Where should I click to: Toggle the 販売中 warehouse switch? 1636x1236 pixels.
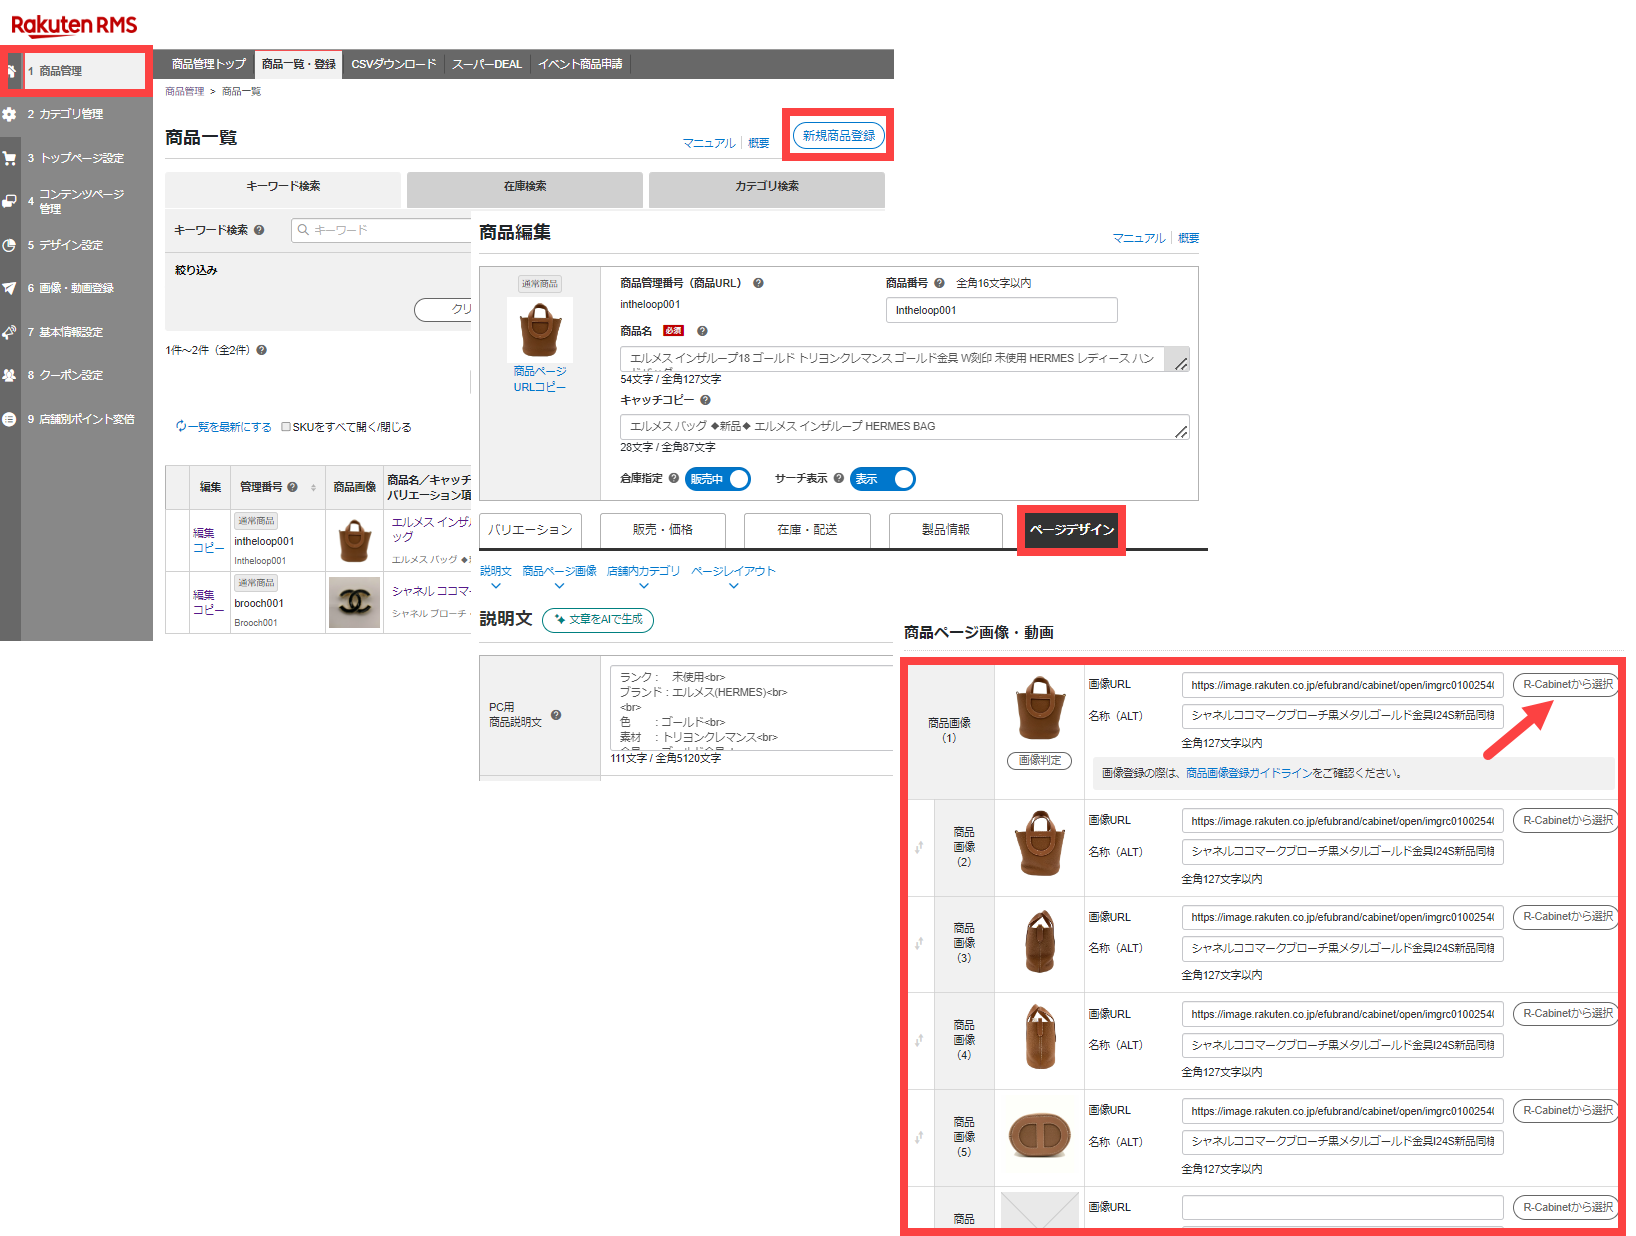718,479
